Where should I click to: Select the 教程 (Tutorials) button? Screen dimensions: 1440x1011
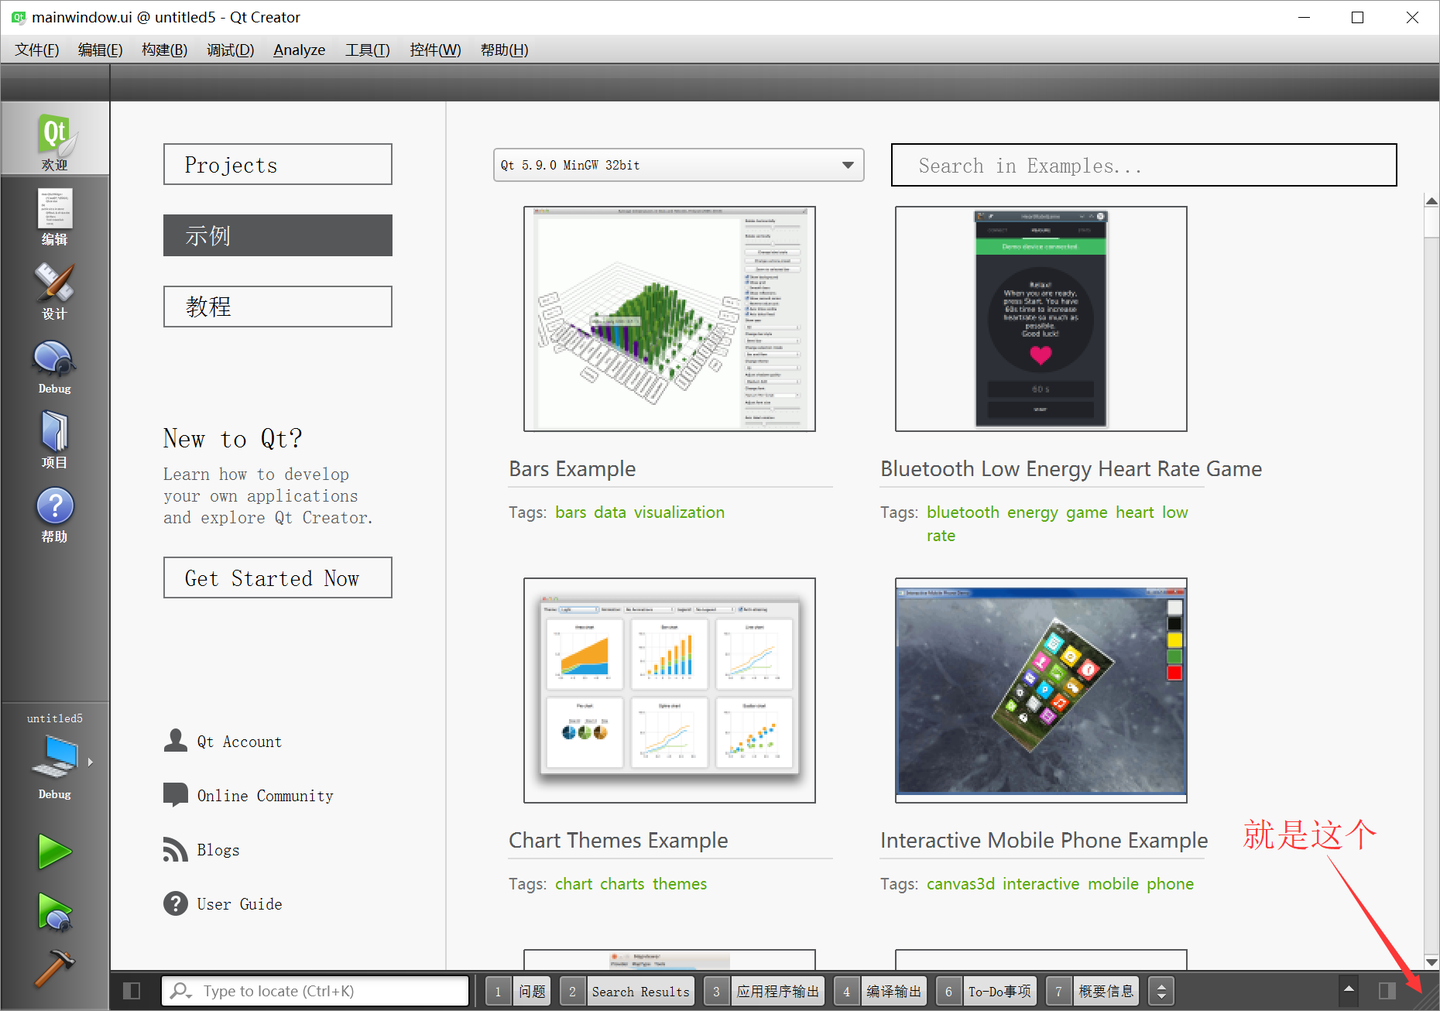(x=278, y=306)
